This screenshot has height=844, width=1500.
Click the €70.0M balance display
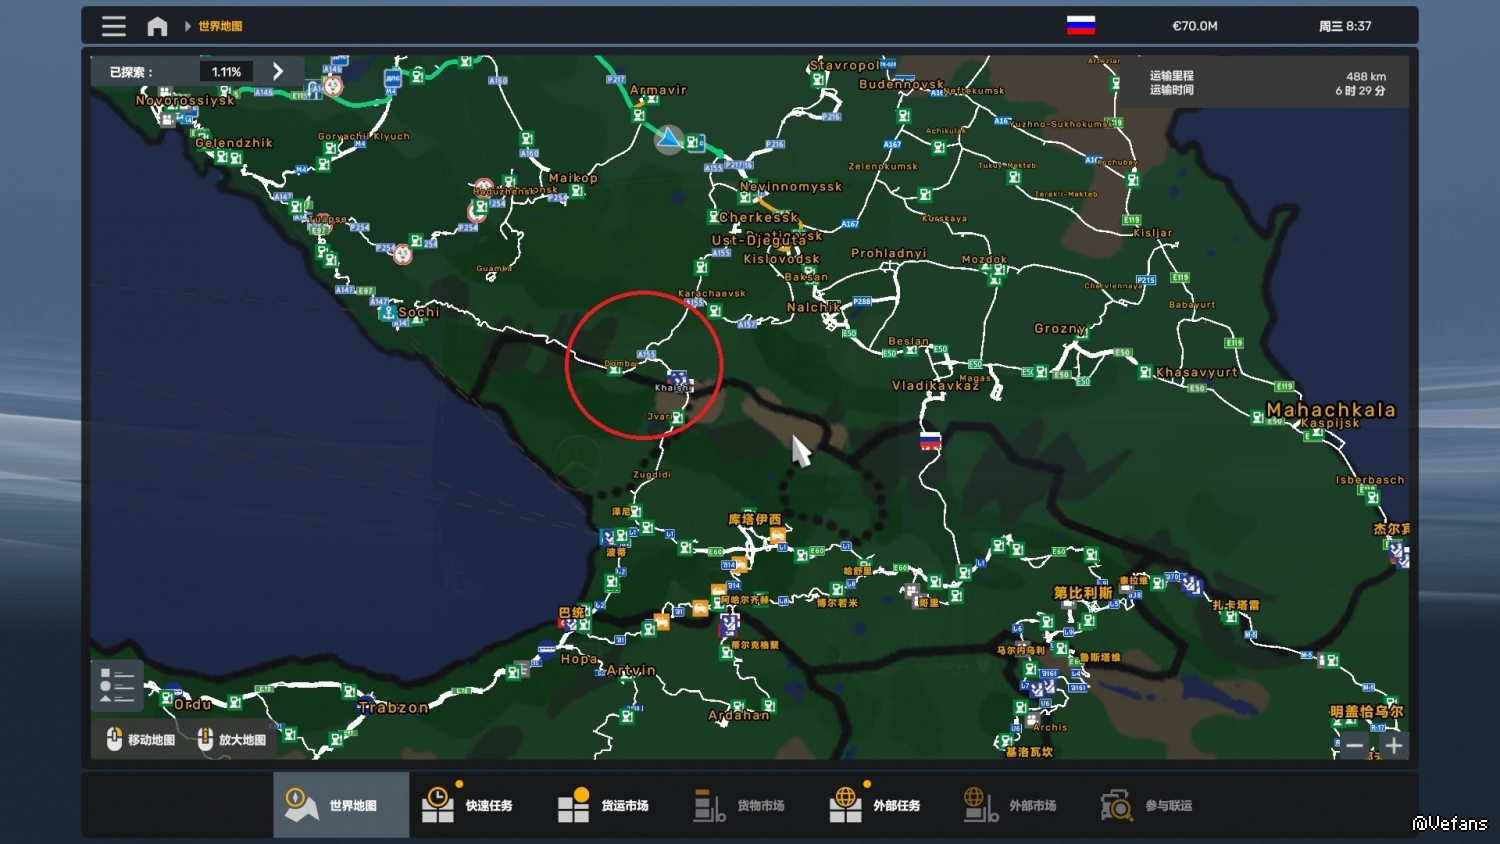click(1195, 26)
